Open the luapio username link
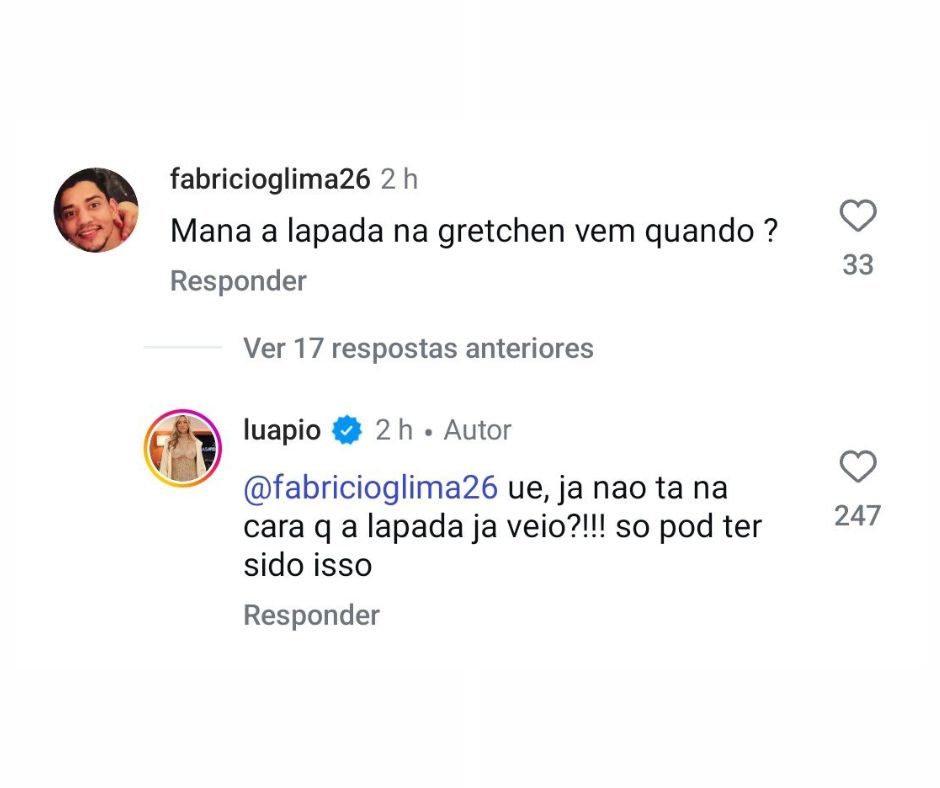The height and width of the screenshot is (788, 940). (x=282, y=431)
